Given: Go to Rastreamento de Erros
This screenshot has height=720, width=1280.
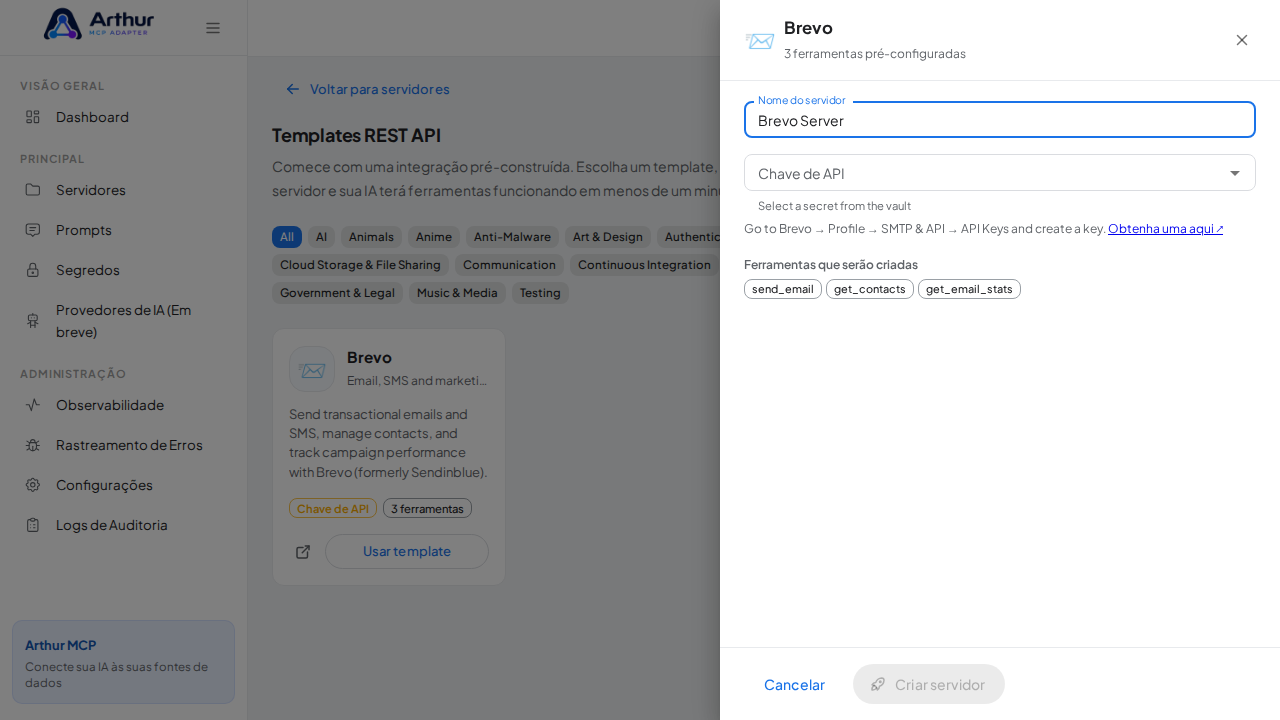Looking at the screenshot, I should 123,445.
